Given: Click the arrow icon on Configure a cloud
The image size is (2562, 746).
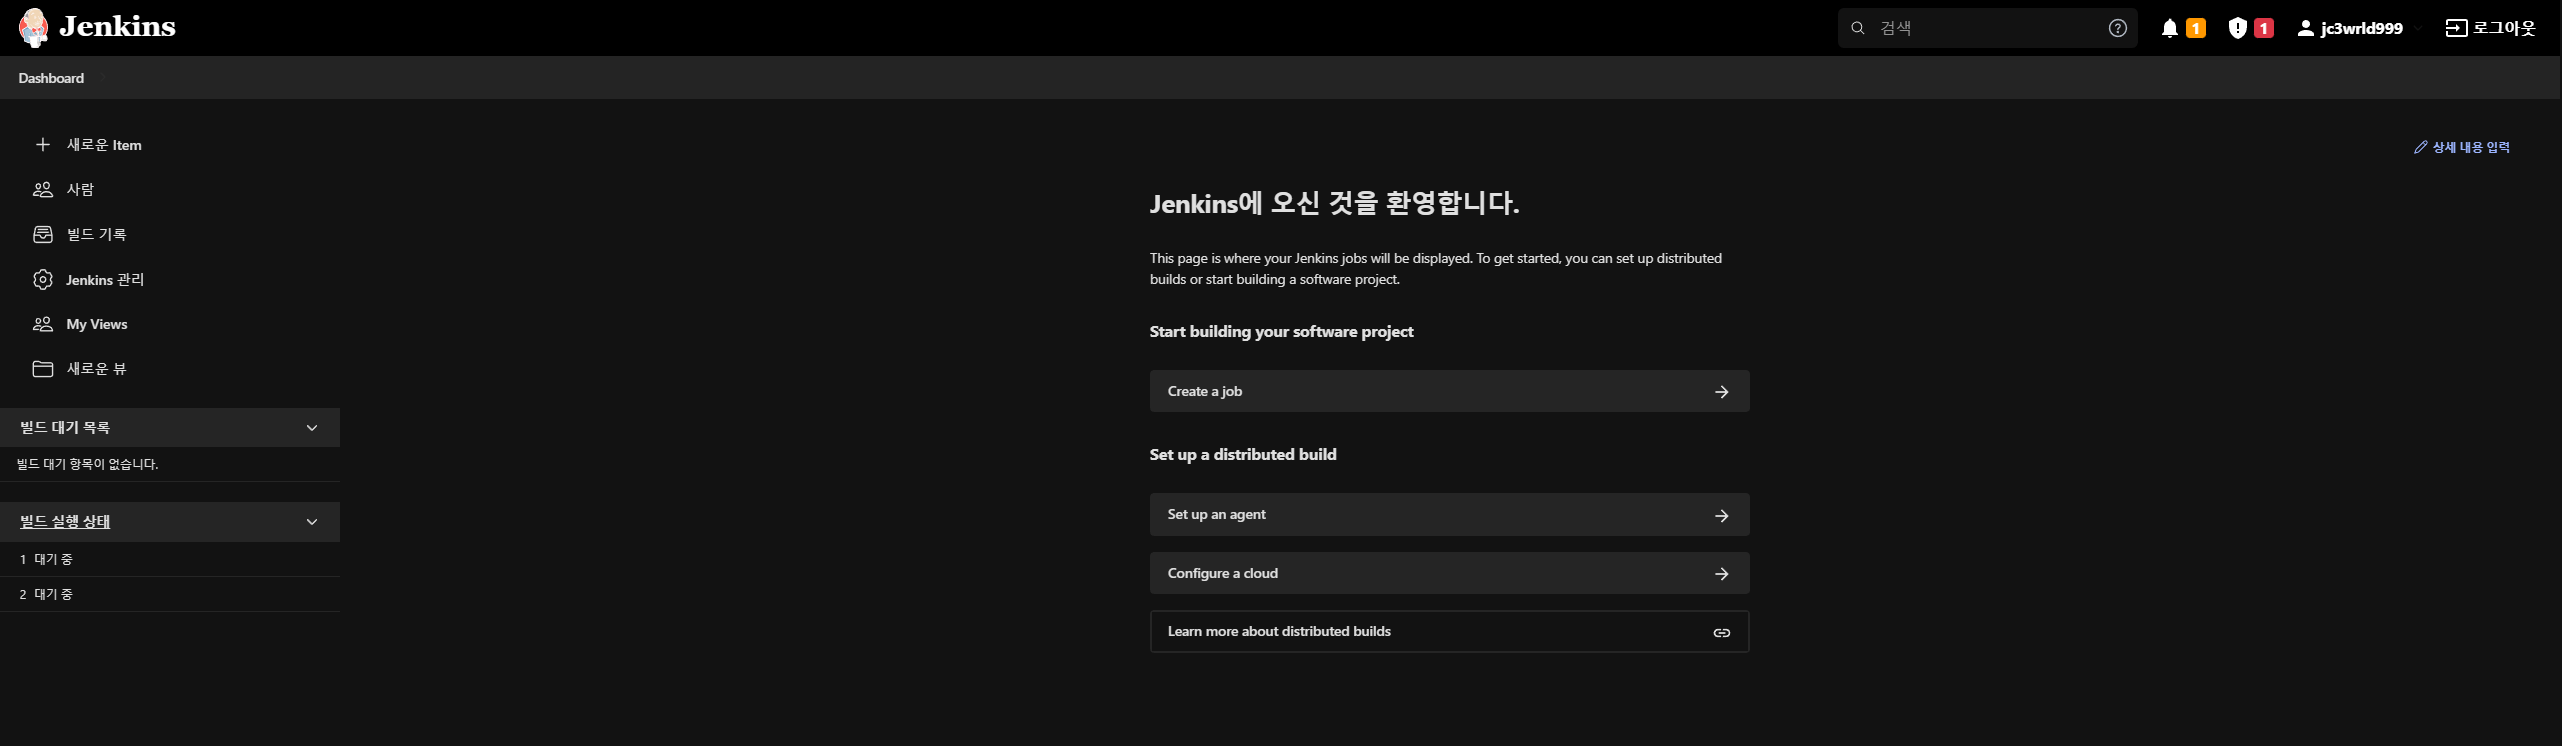Looking at the screenshot, I should [x=1721, y=574].
